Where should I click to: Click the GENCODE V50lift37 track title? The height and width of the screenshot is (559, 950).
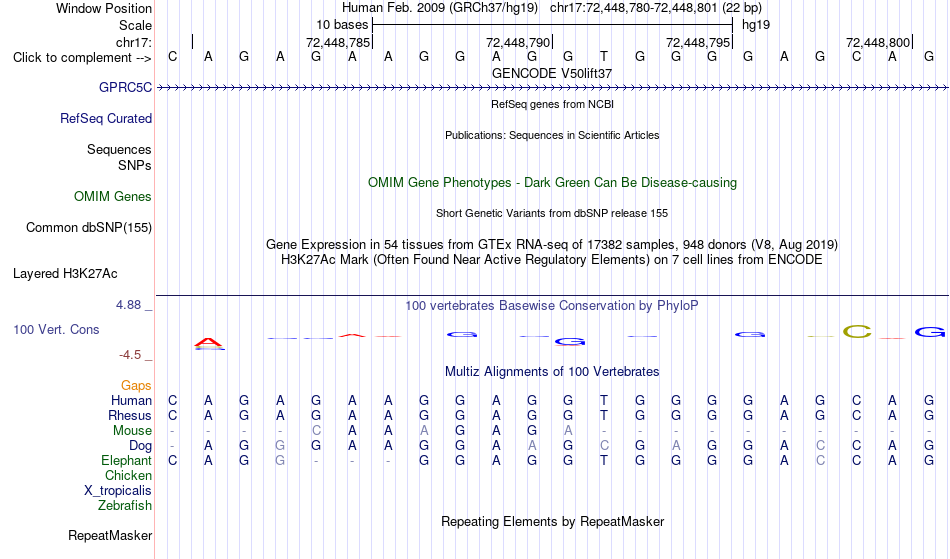coord(552,73)
